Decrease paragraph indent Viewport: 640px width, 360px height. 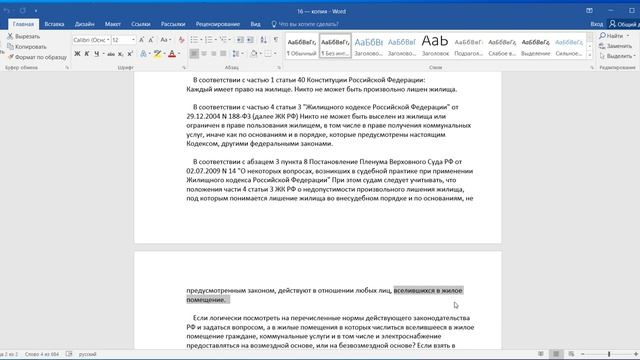(240, 40)
